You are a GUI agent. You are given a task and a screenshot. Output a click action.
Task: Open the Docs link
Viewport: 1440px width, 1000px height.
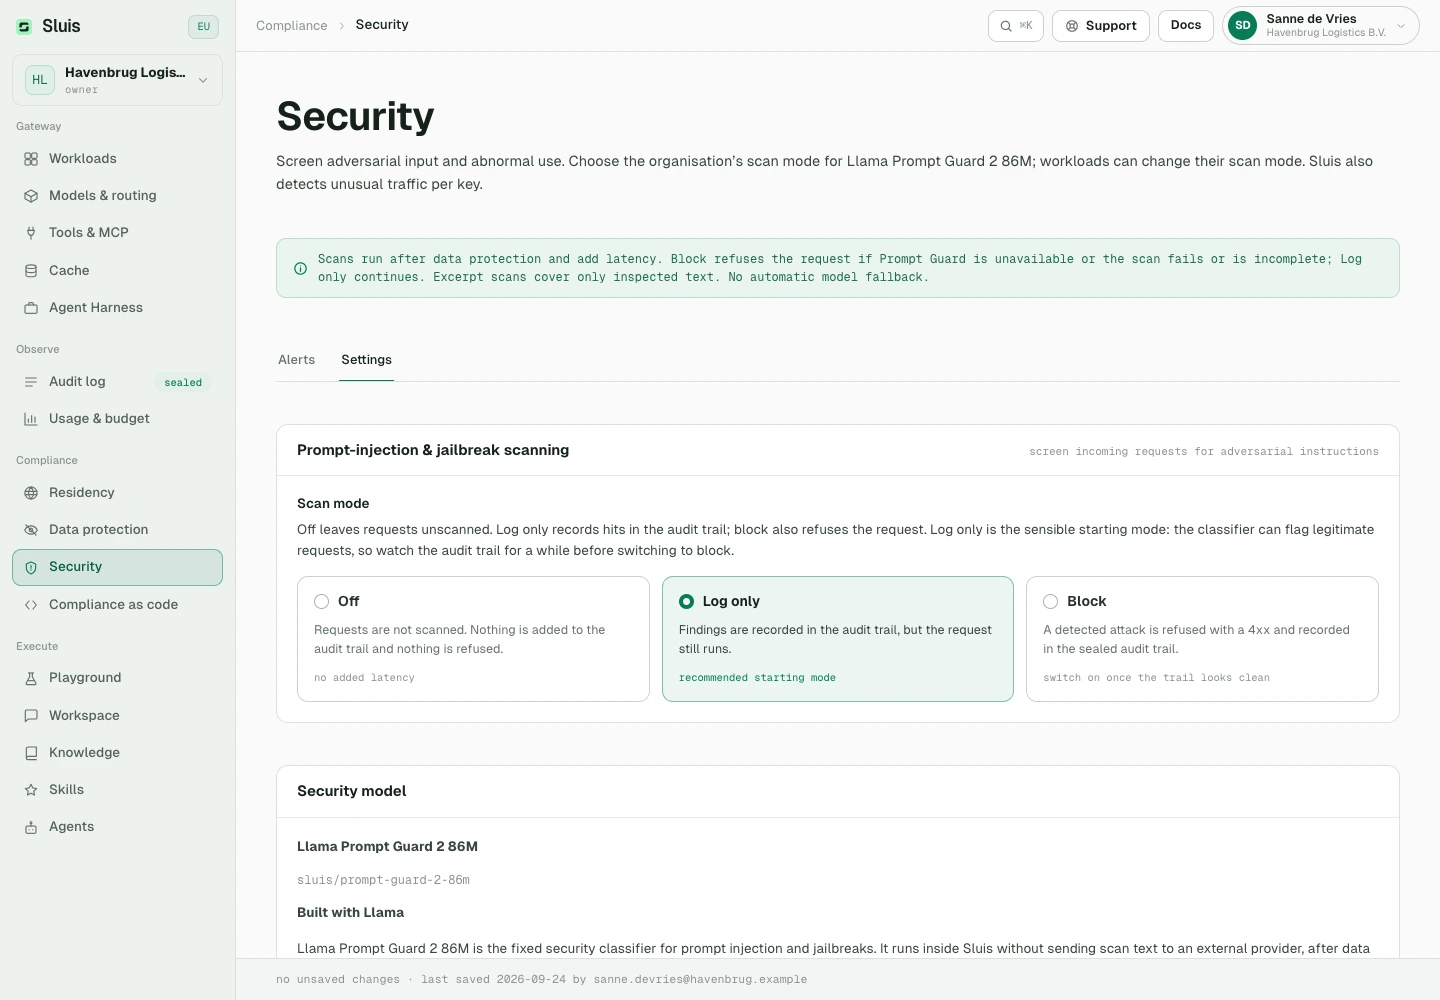click(x=1186, y=26)
